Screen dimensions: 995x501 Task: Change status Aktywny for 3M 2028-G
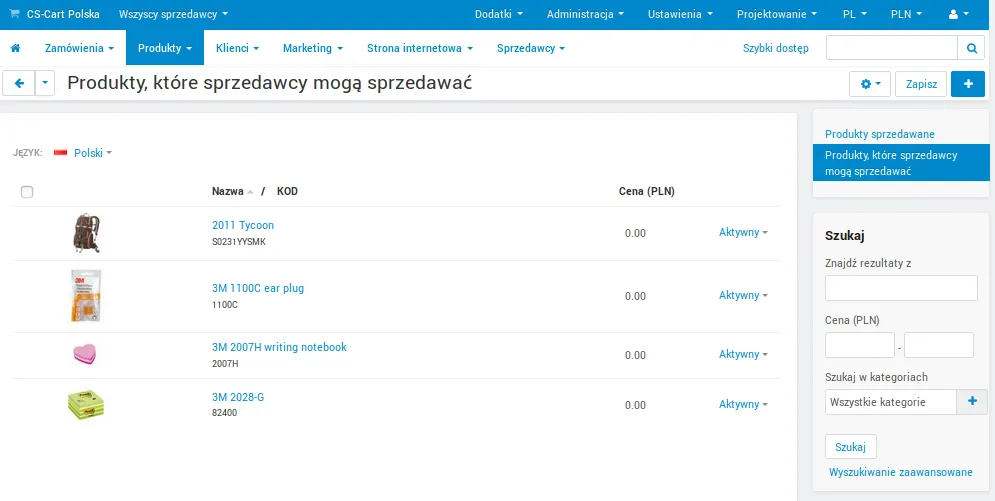coord(743,404)
